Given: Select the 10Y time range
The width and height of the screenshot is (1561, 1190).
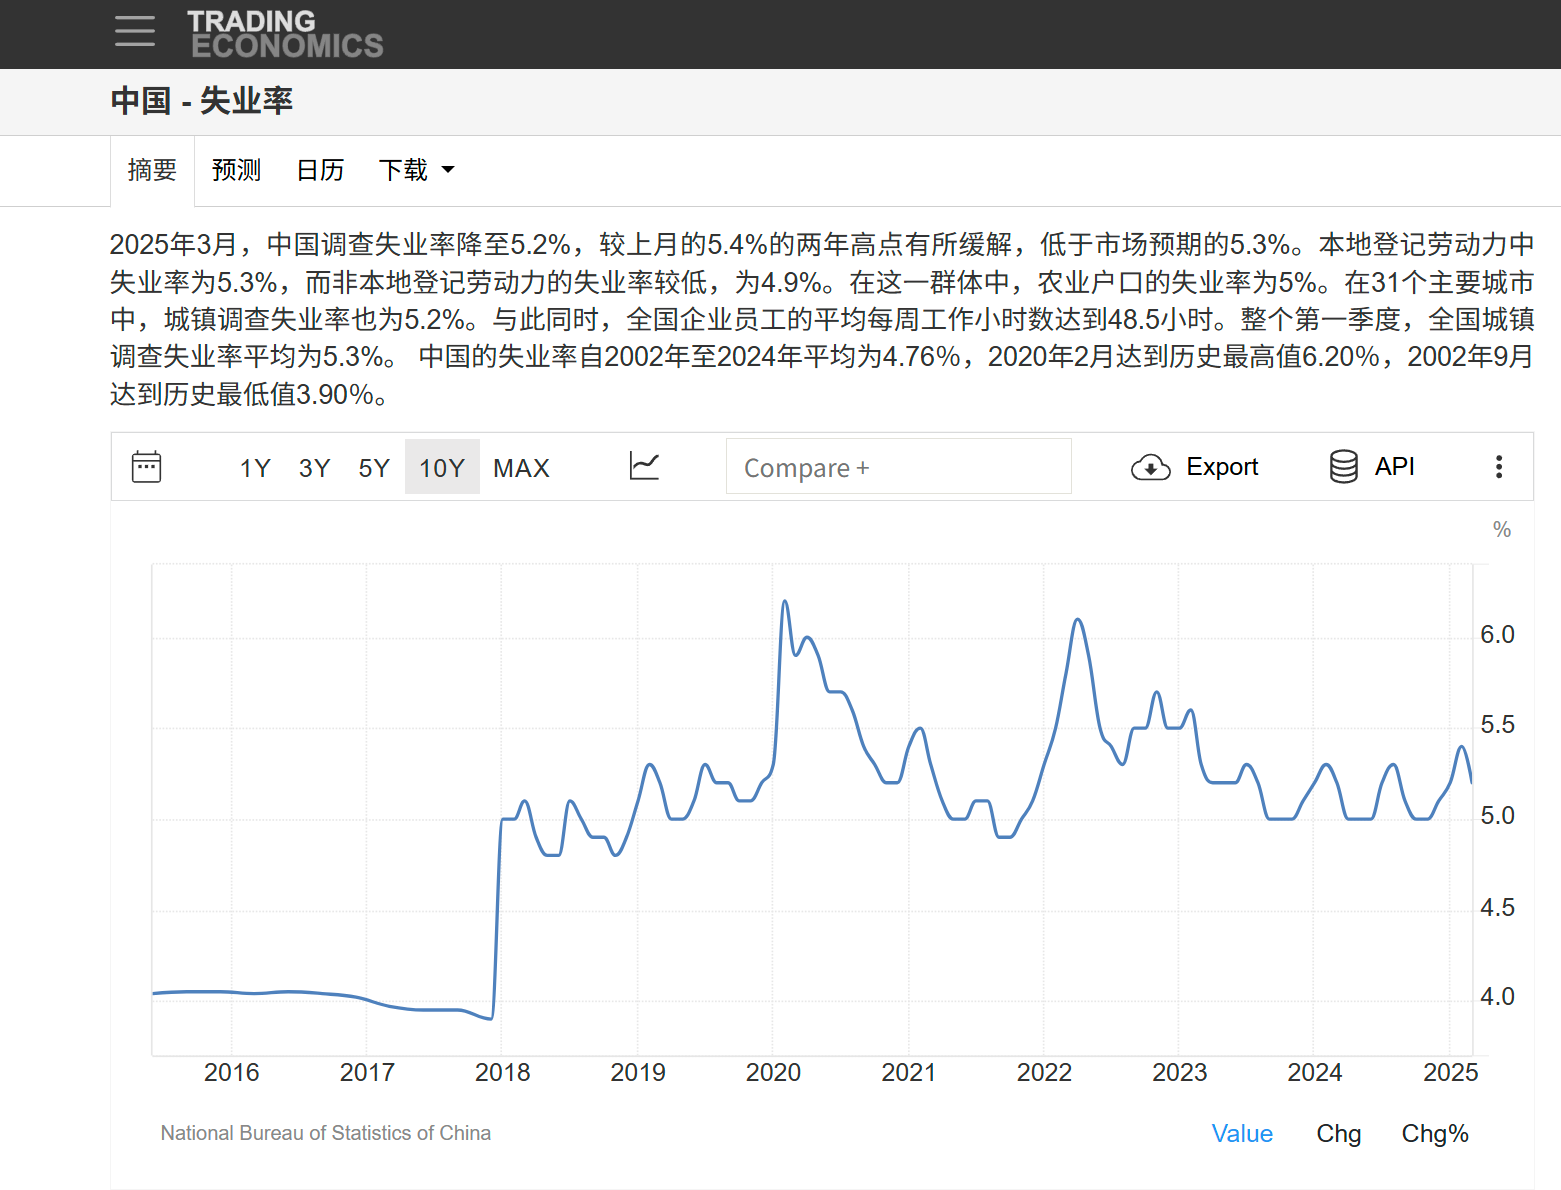Looking at the screenshot, I should pyautogui.click(x=442, y=468).
